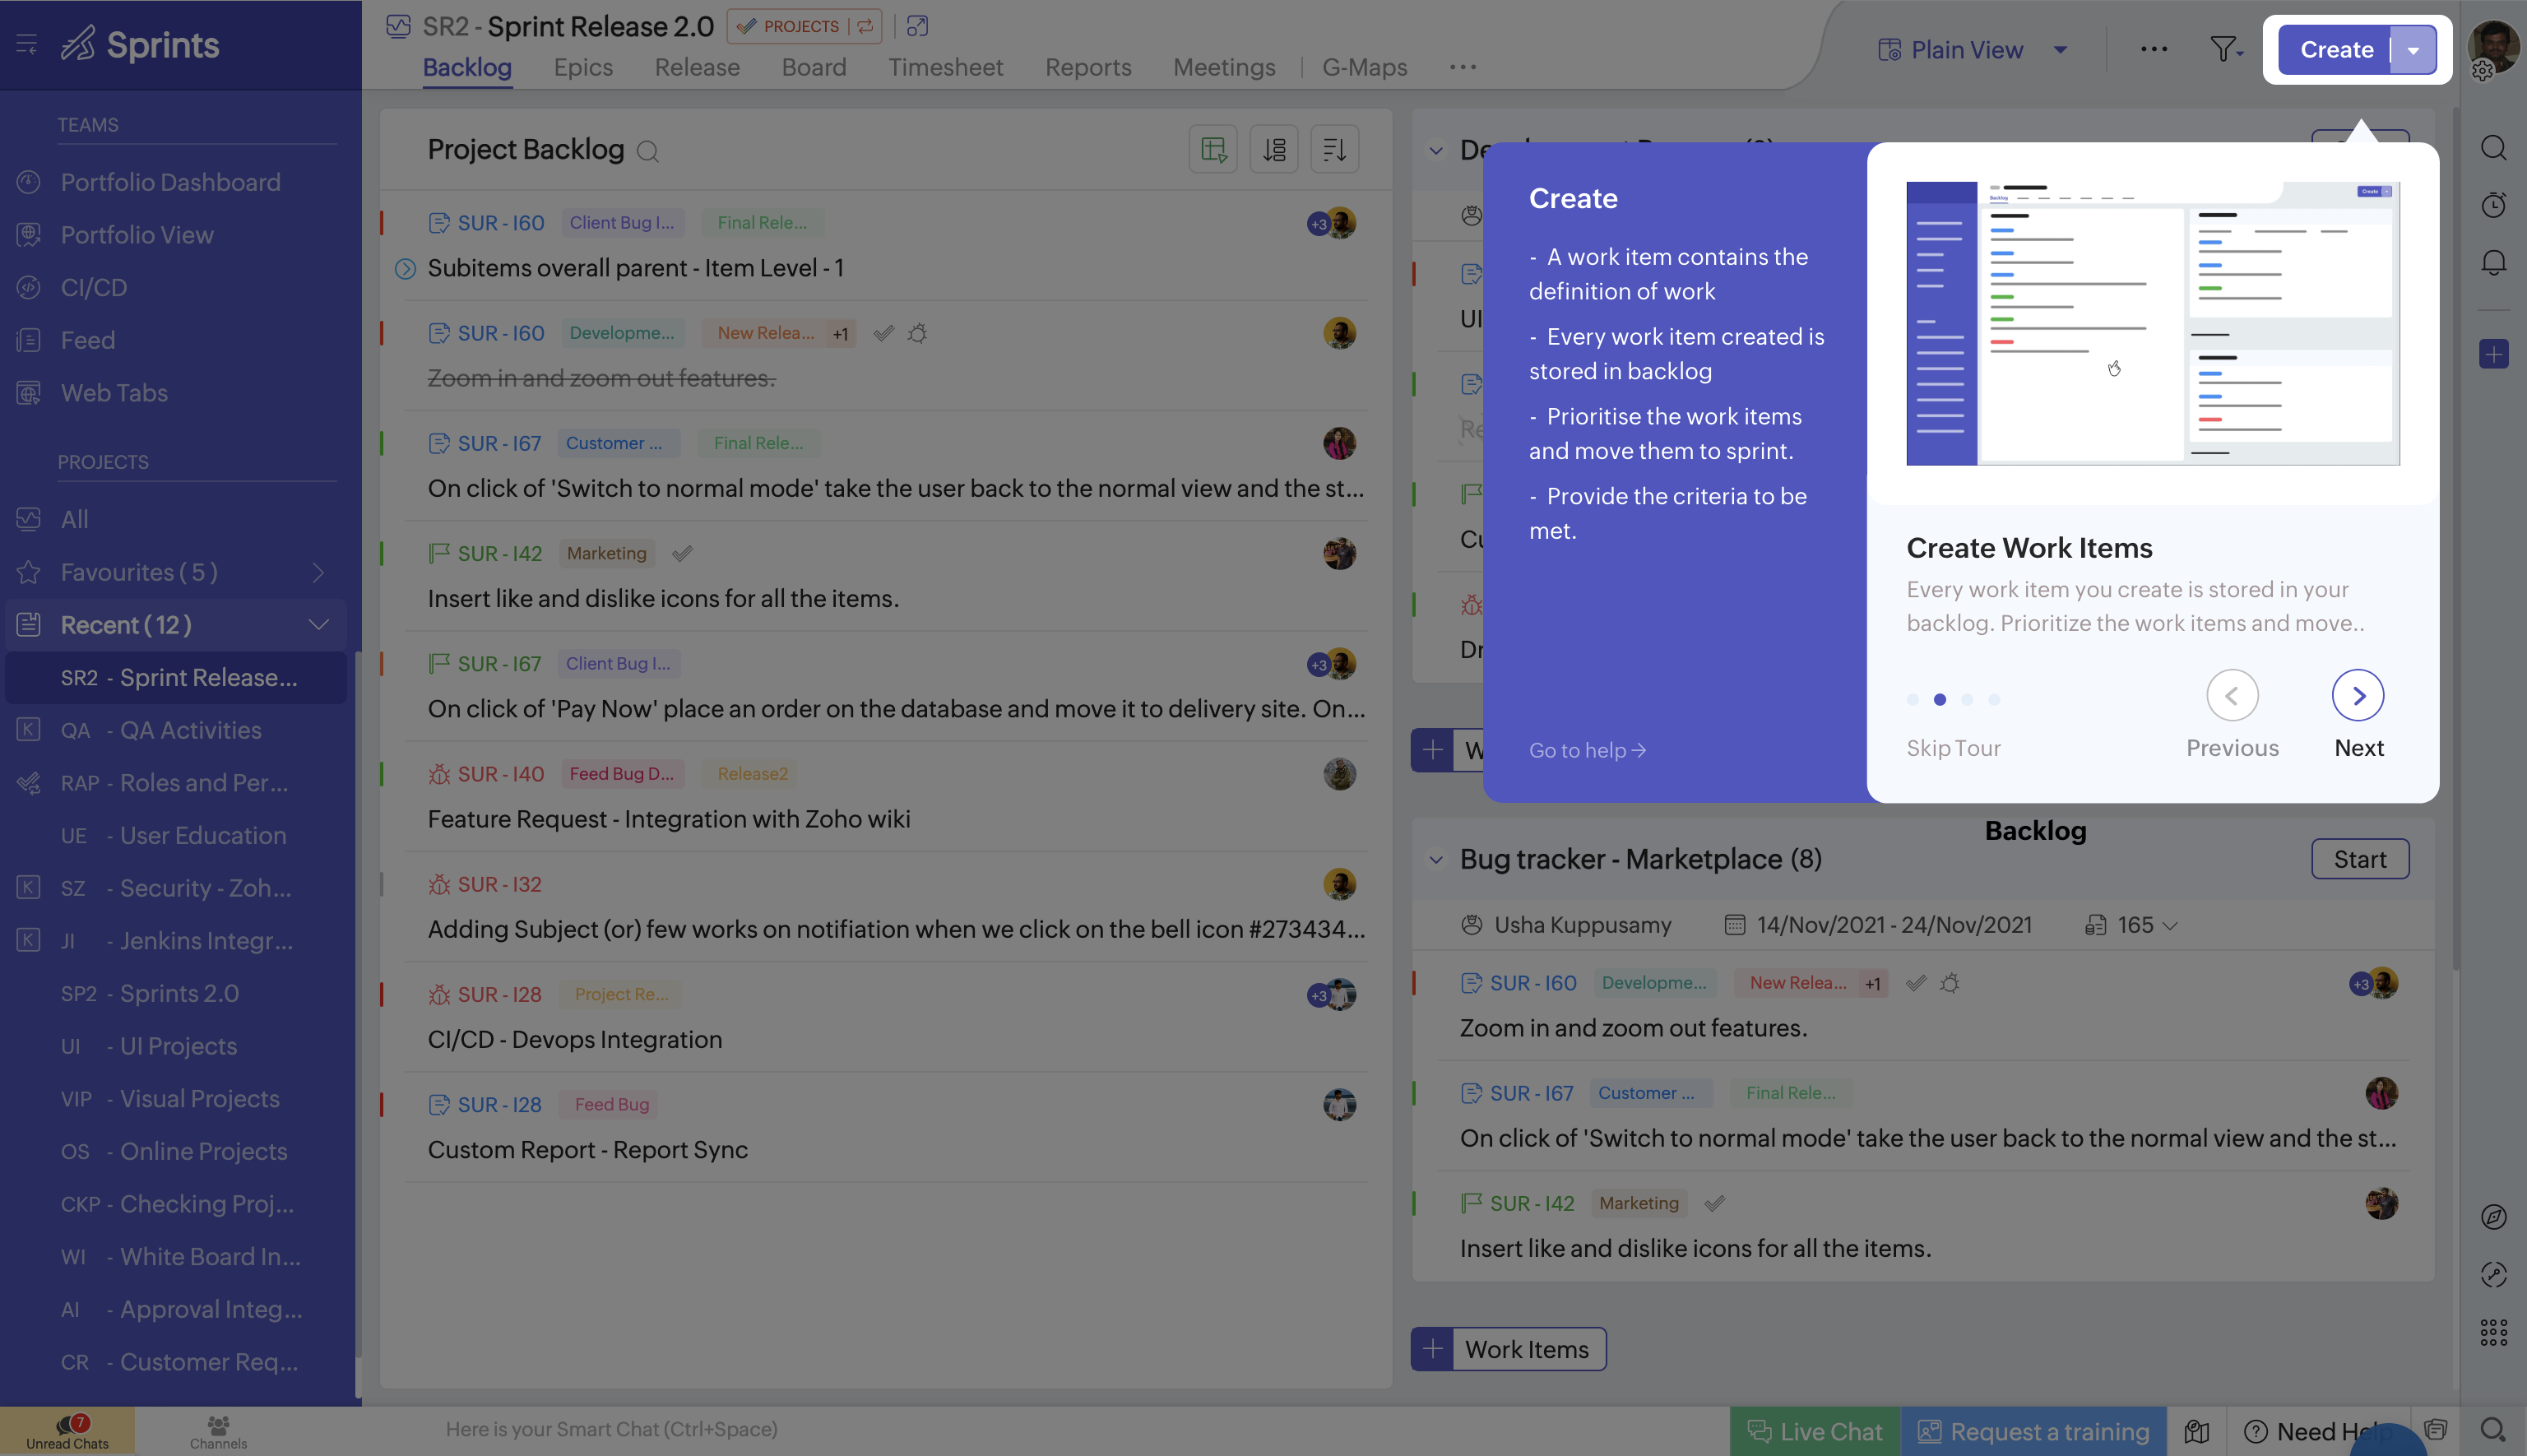Open the Project Backlog search icon
This screenshot has height=1456, width=2527.
[x=648, y=151]
